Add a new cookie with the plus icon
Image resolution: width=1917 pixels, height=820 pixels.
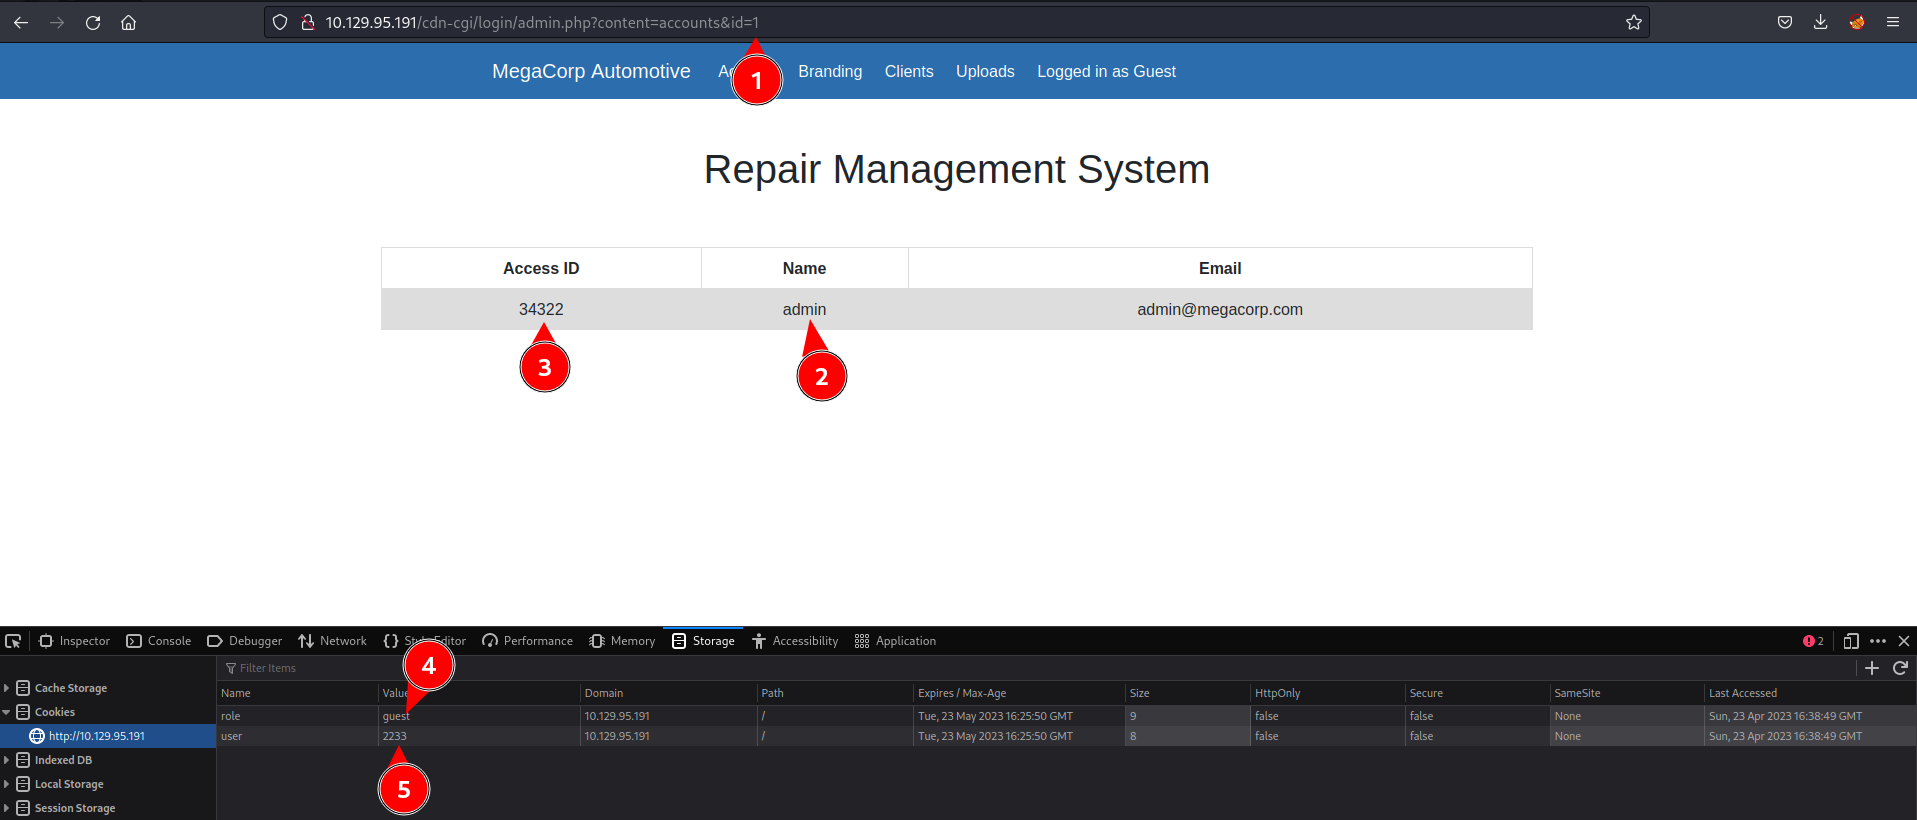1872,668
